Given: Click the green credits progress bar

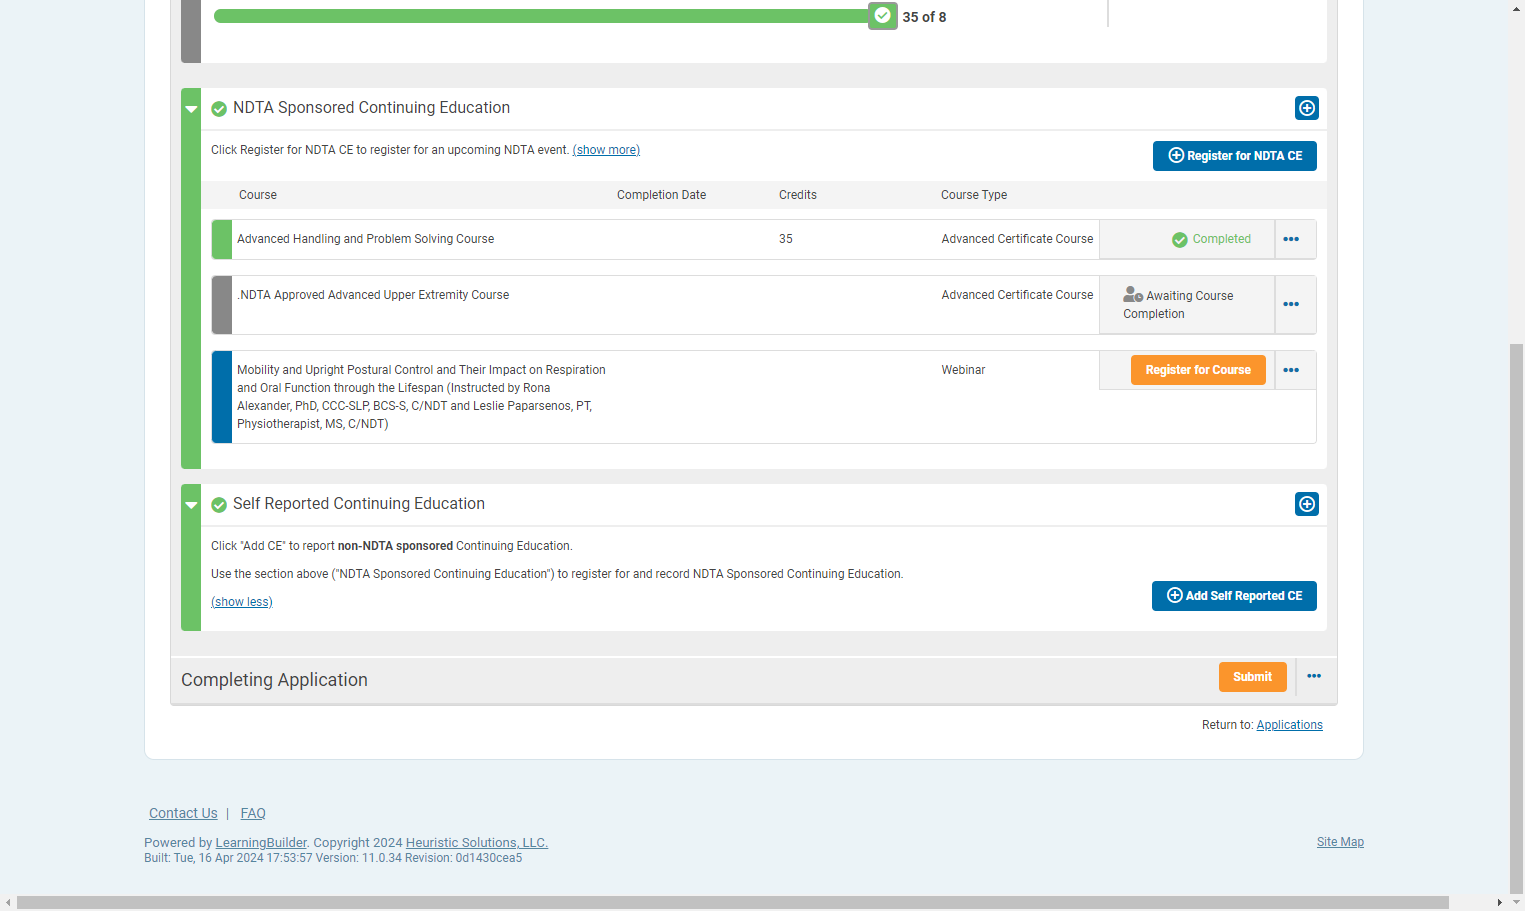Looking at the screenshot, I should 542,16.
